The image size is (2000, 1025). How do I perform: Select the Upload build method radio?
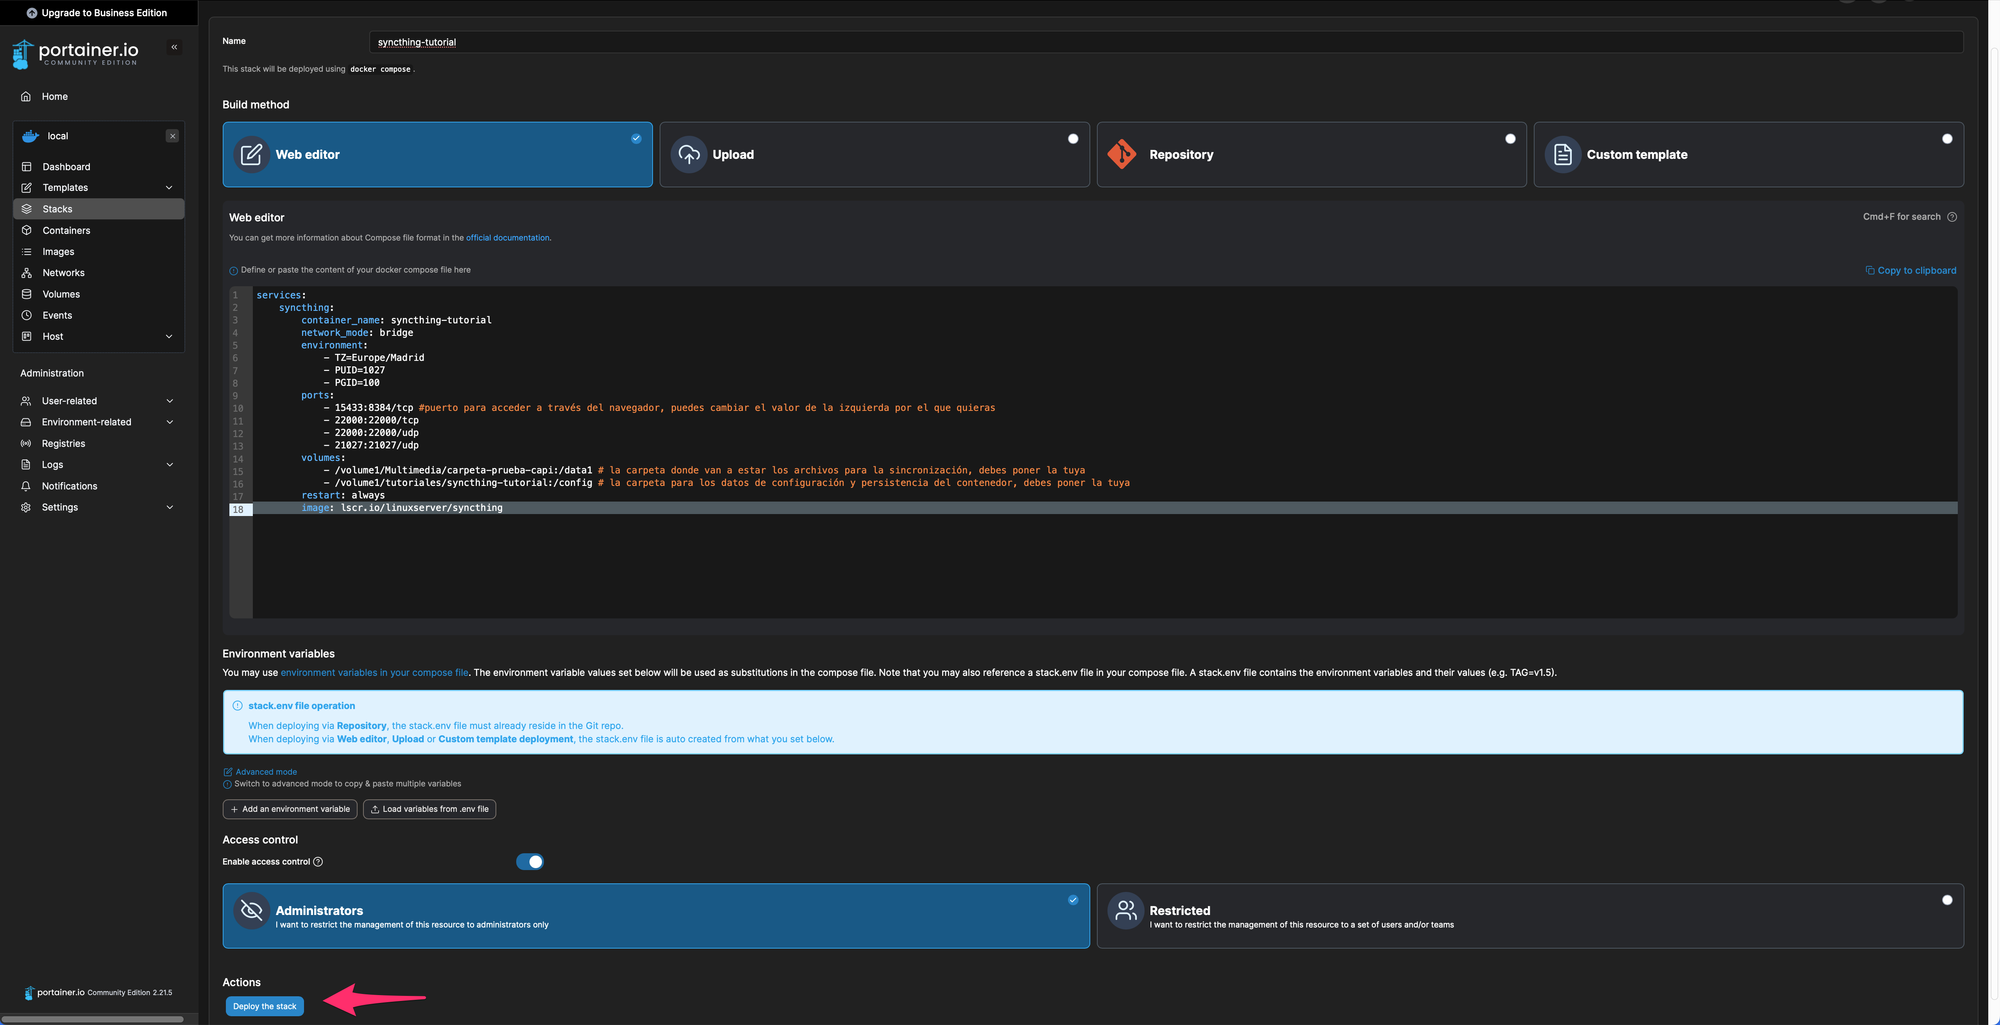pyautogui.click(x=1073, y=139)
